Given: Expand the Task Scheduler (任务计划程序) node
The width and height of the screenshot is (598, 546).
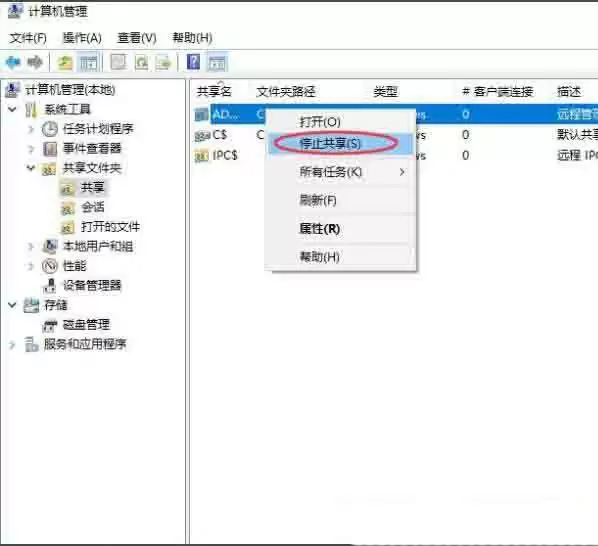Looking at the screenshot, I should 31,129.
